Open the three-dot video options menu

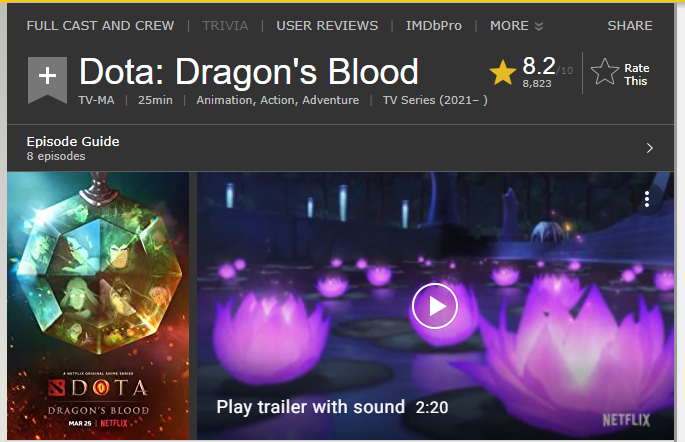(x=647, y=198)
